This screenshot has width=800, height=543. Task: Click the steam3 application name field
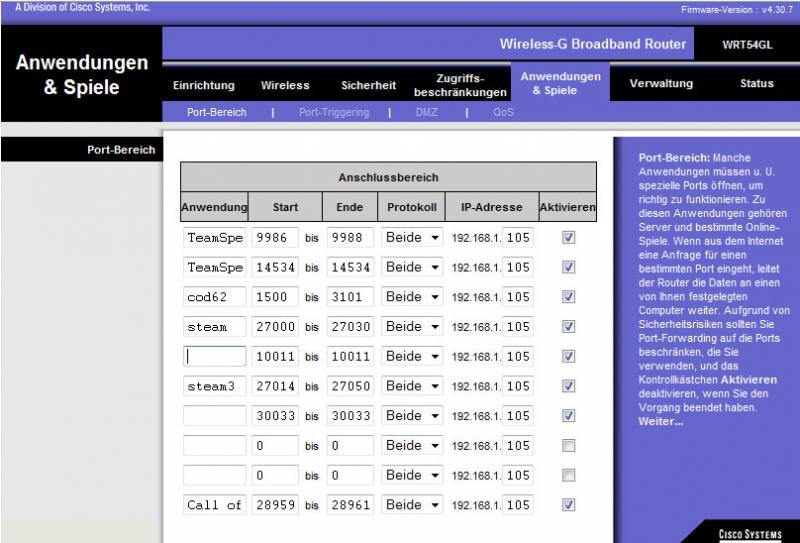coord(215,386)
